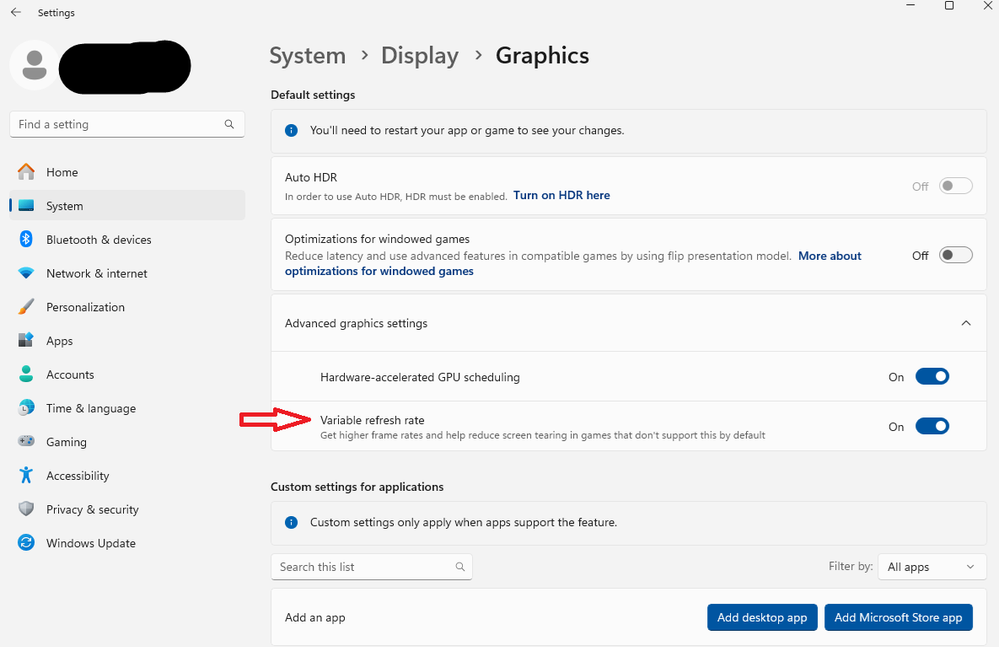Click the Turn on HDR here link

click(x=561, y=195)
